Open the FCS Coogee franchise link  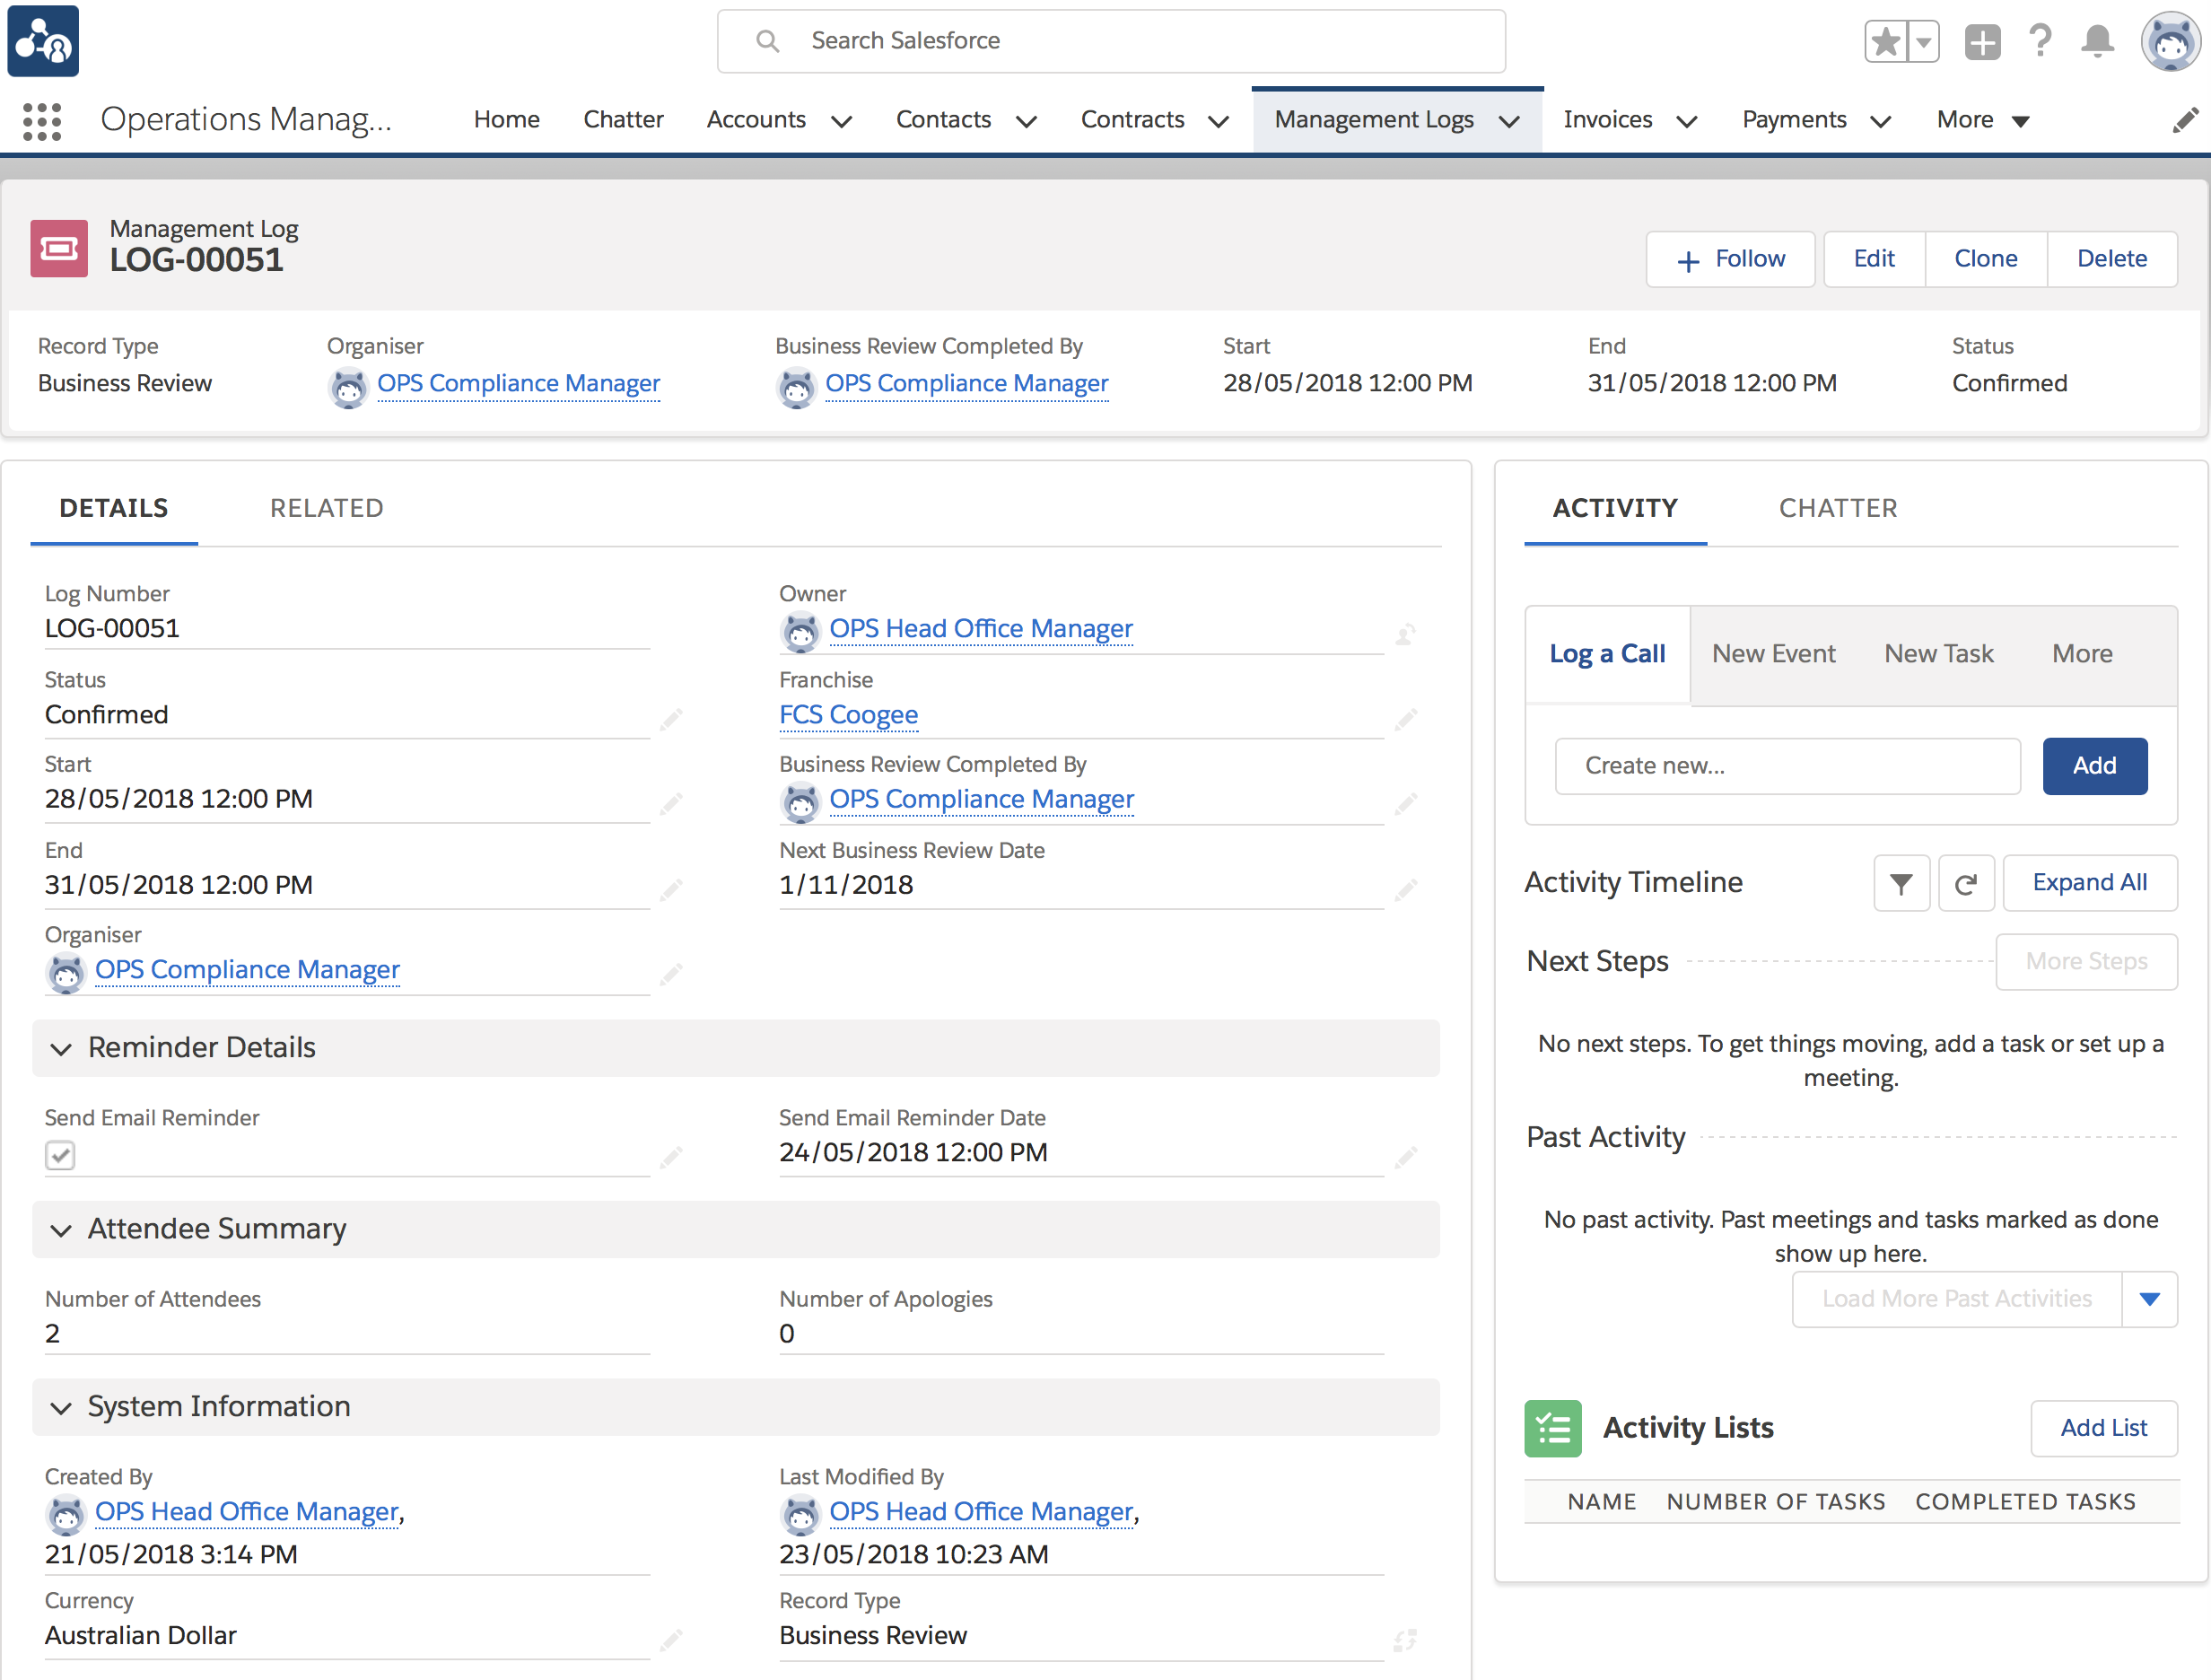point(848,715)
